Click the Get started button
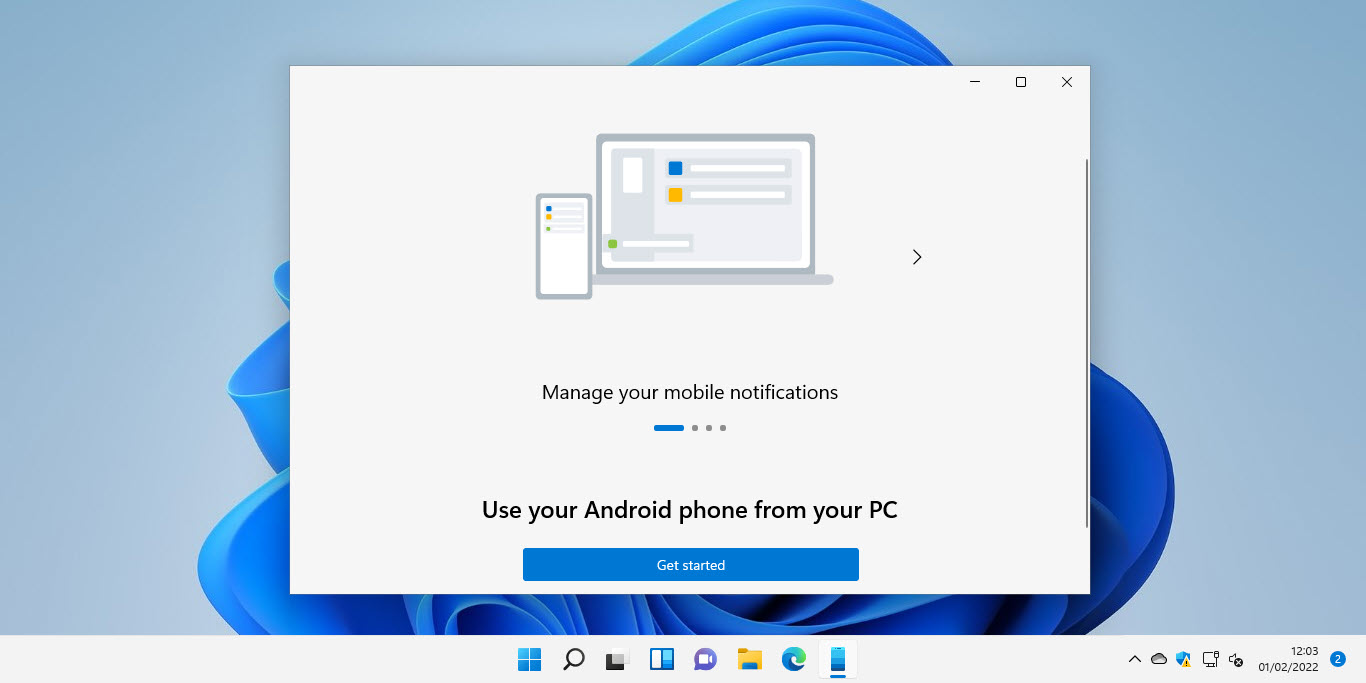The image size is (1366, 683). click(690, 564)
